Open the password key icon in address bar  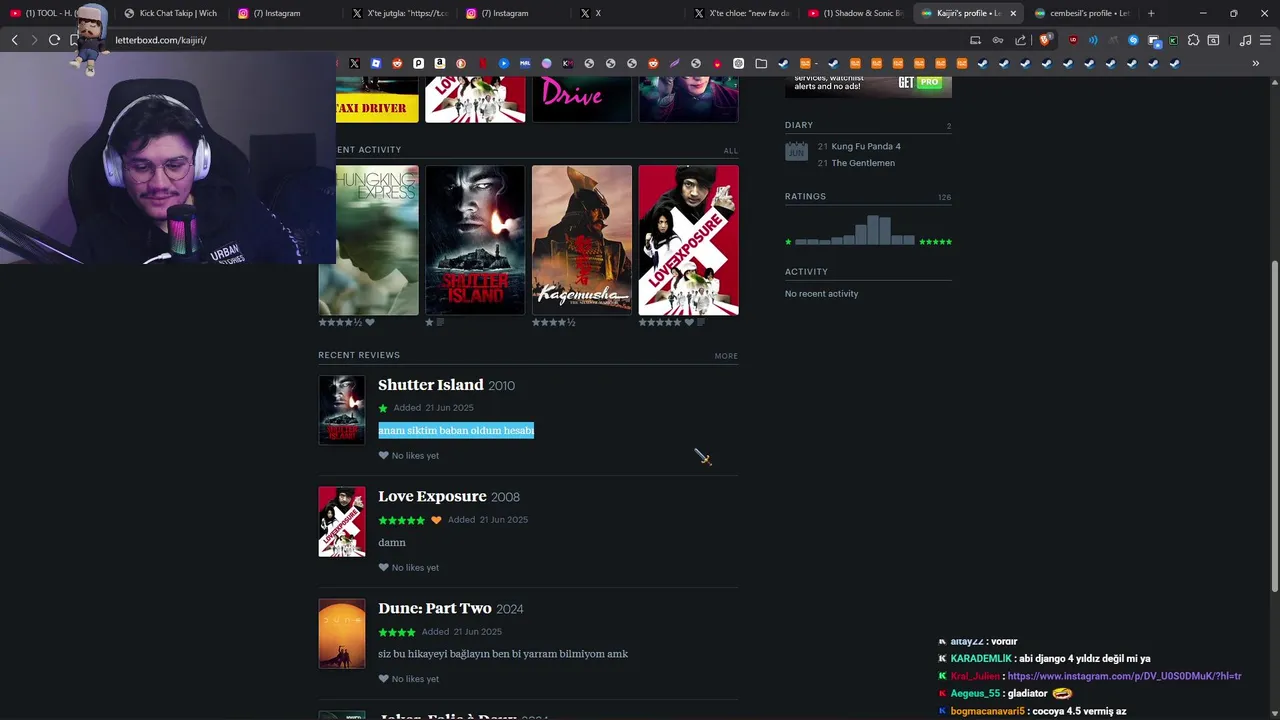997,40
